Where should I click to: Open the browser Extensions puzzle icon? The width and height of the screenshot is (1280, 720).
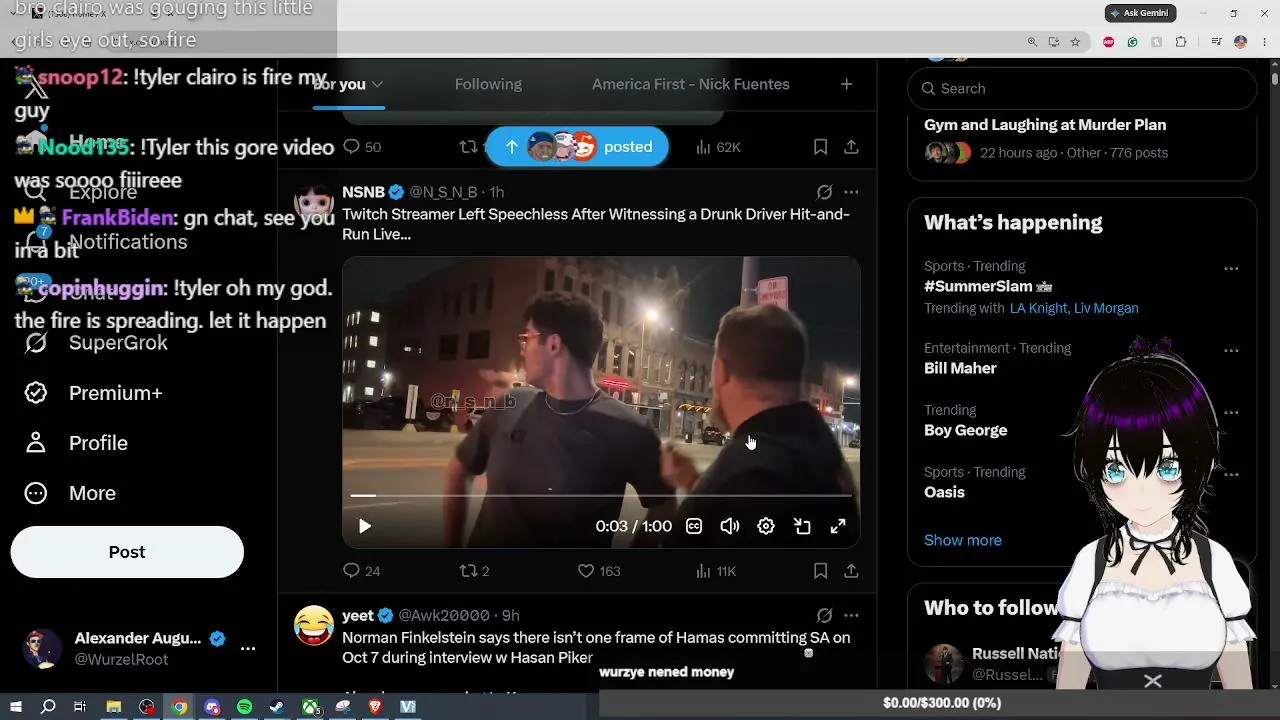pos(1181,42)
